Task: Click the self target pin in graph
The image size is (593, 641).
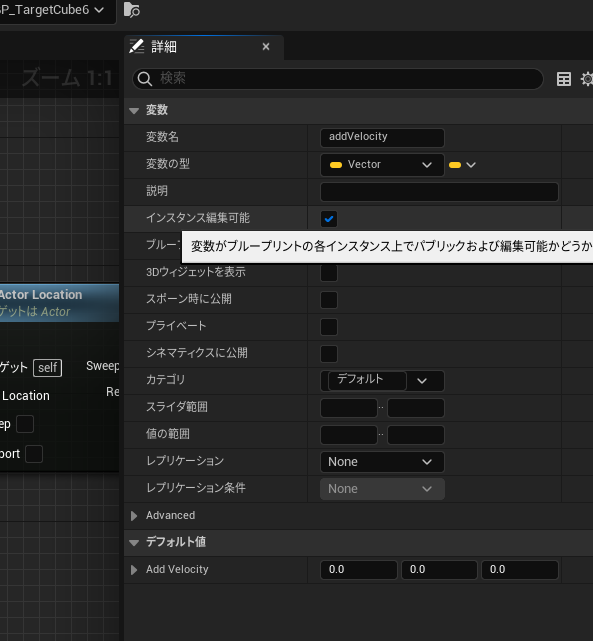Action: [x=47, y=368]
